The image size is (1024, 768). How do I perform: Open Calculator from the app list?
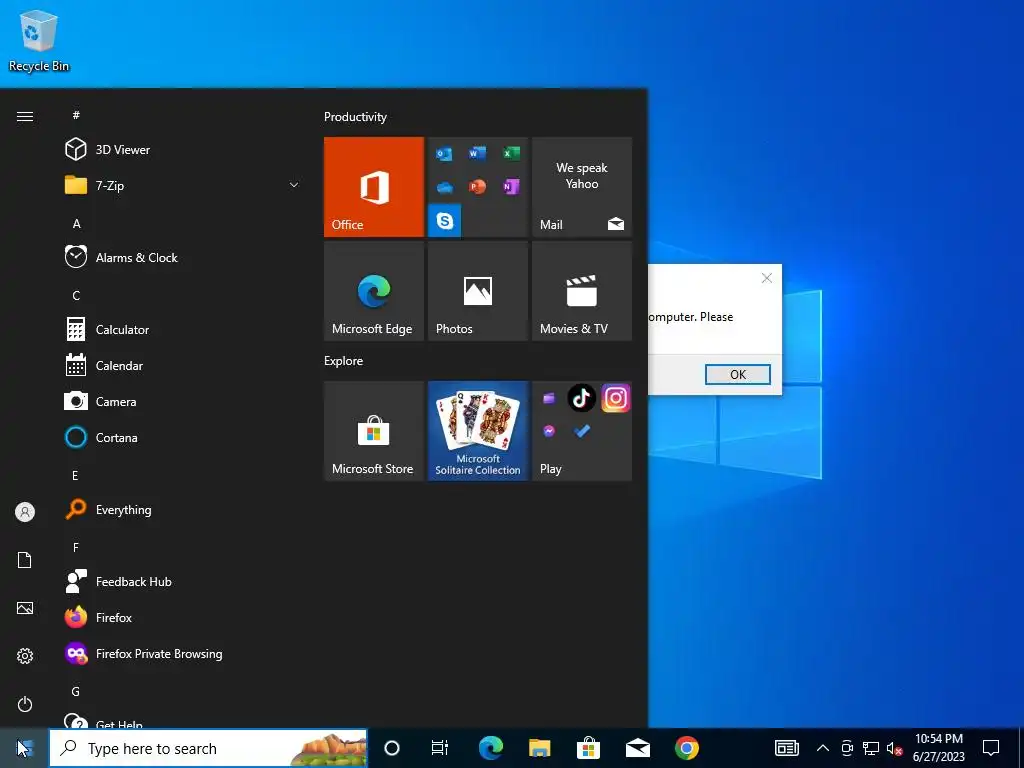(182, 329)
